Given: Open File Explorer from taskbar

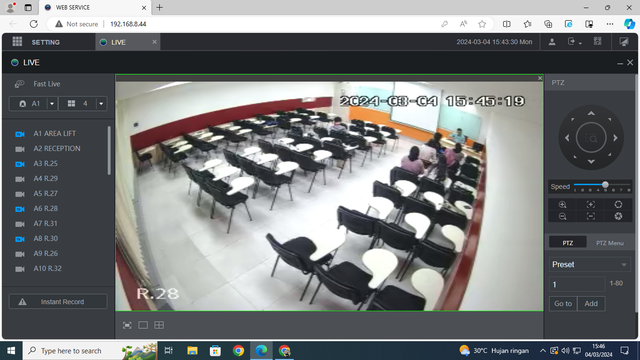Looking at the screenshot, I should click(x=192, y=351).
